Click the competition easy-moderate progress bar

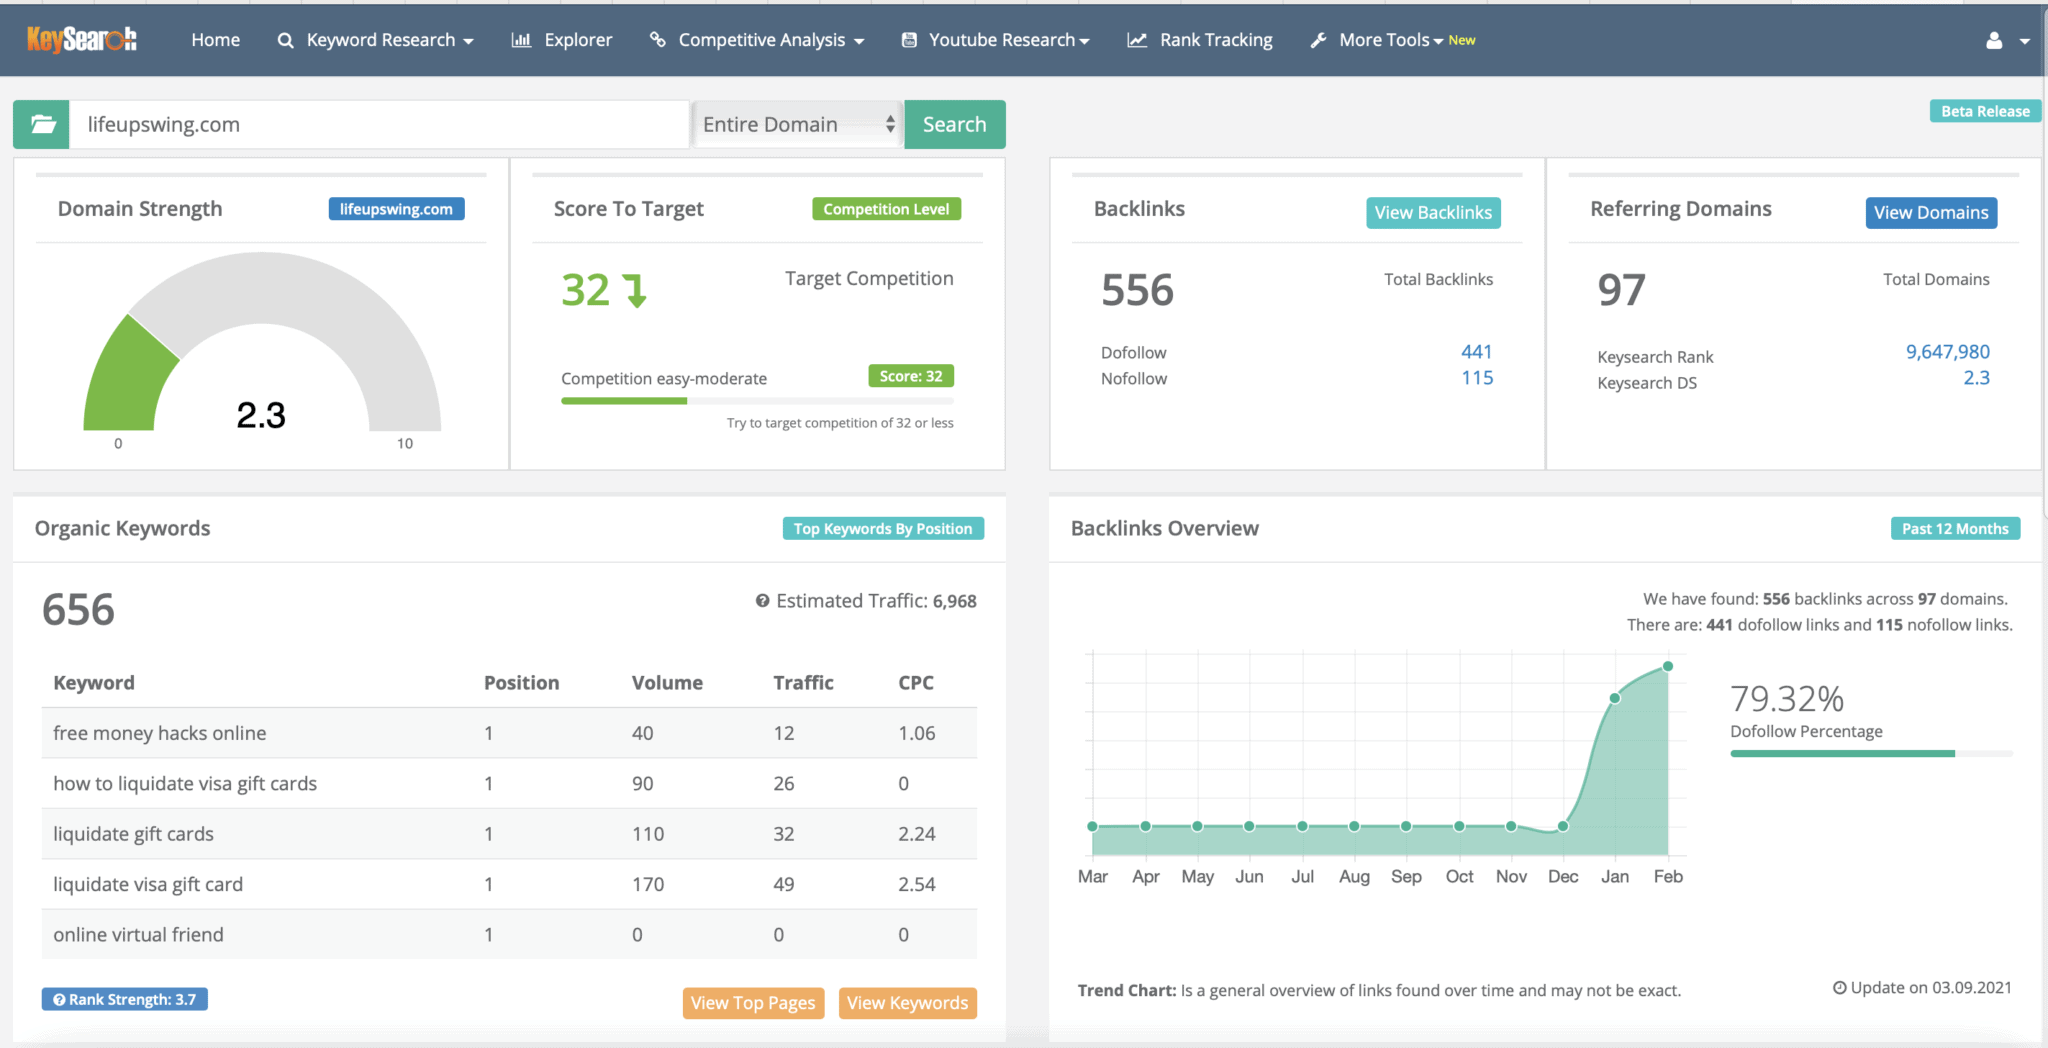coord(757,401)
